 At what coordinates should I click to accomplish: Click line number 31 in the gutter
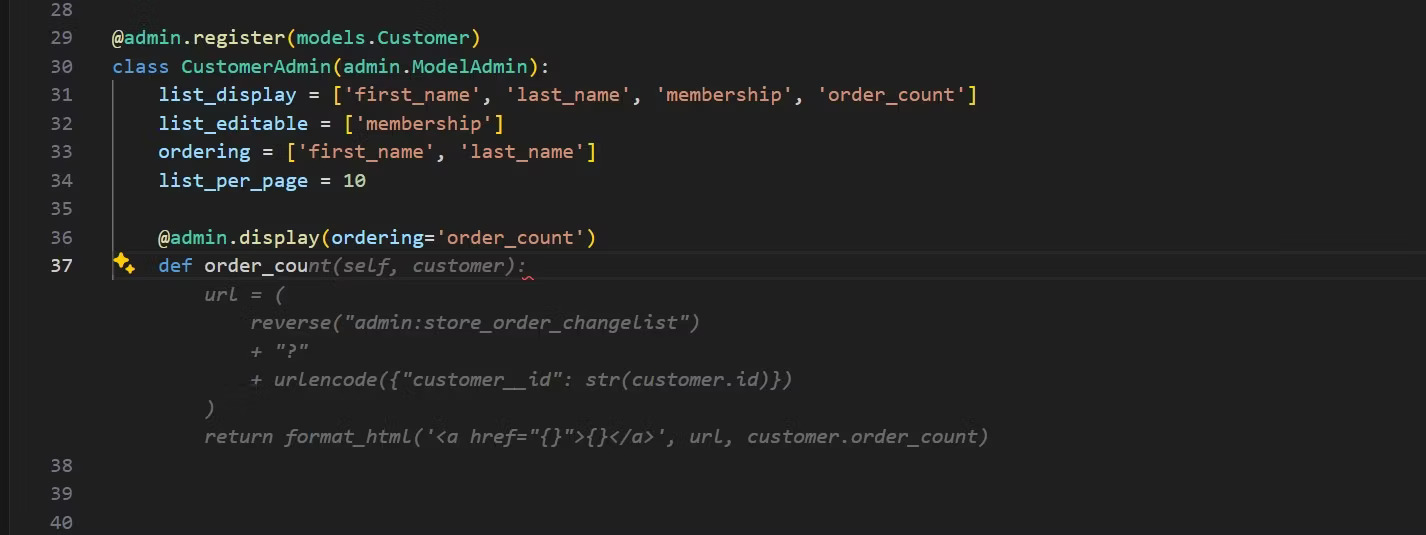61,95
